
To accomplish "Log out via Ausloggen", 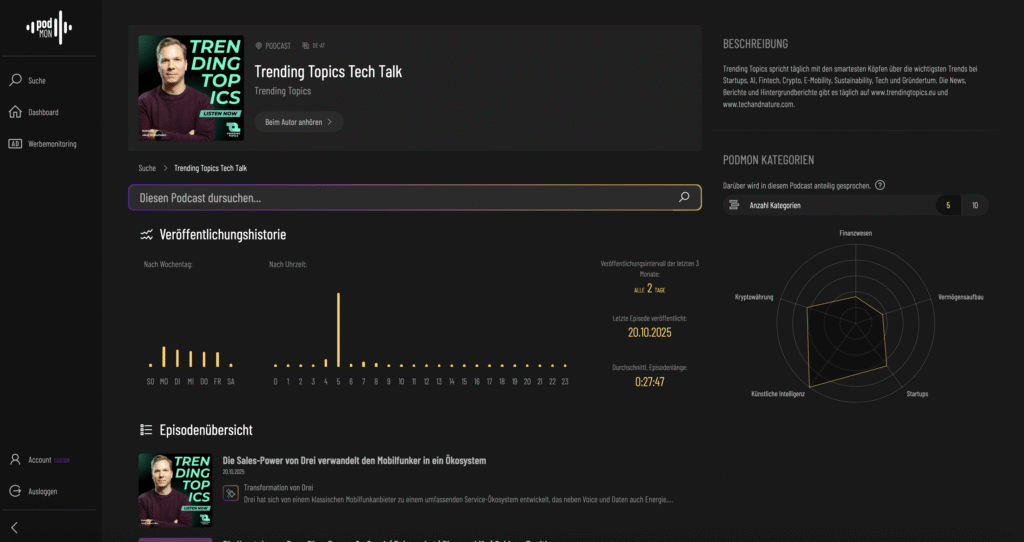I will point(42,491).
